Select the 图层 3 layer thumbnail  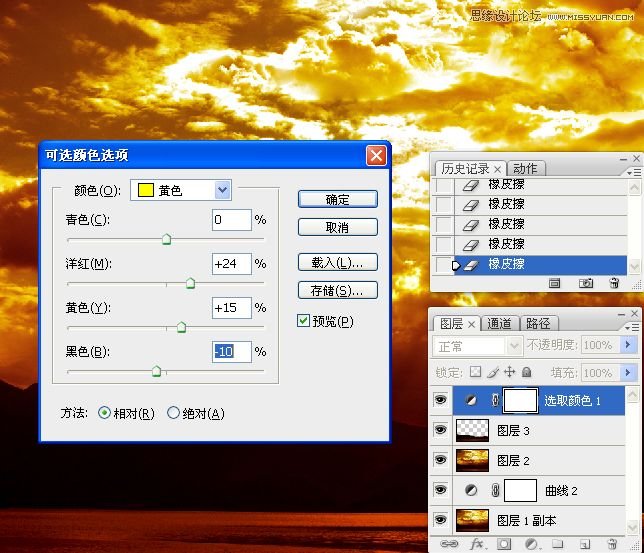coord(472,430)
